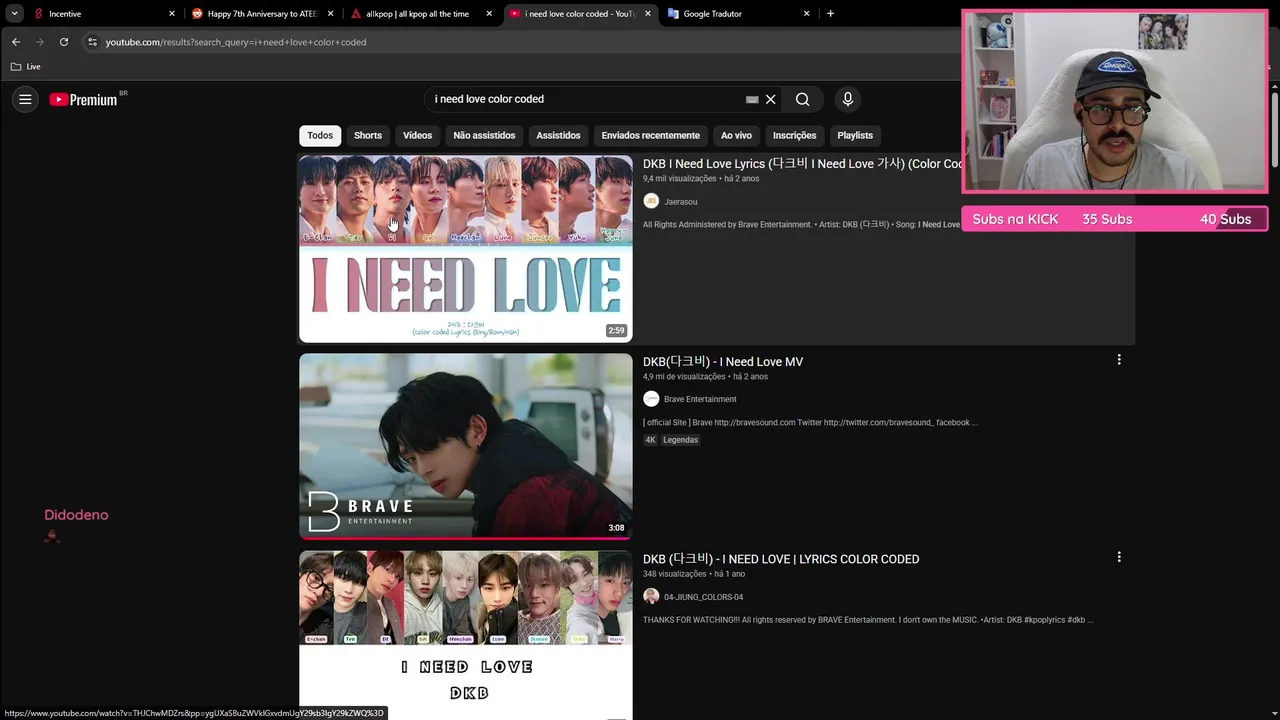Select the Todos filter chip
This screenshot has height=720, width=1280.
[x=320, y=135]
